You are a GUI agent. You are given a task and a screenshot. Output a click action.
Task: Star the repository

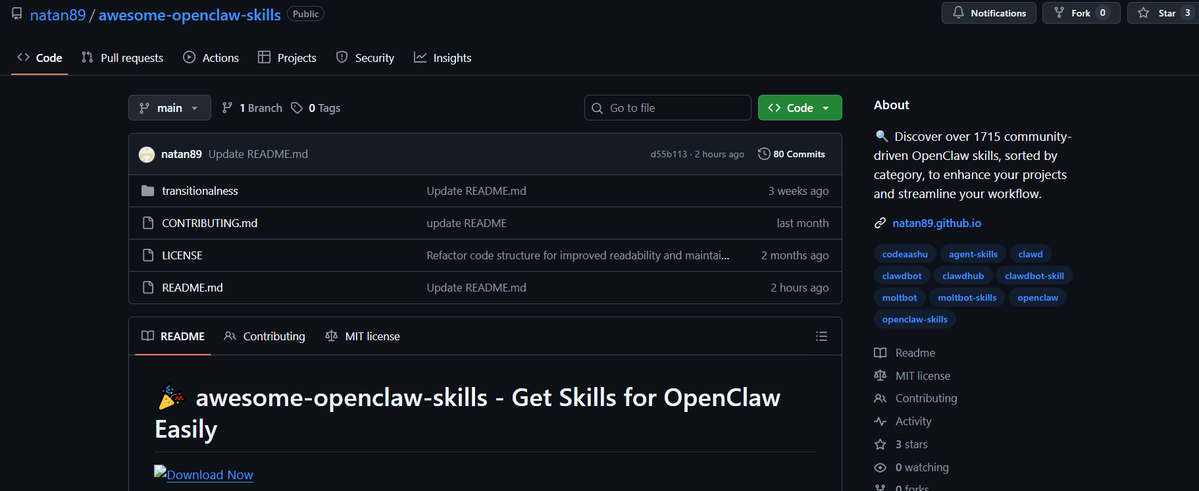pyautogui.click(x=1162, y=13)
